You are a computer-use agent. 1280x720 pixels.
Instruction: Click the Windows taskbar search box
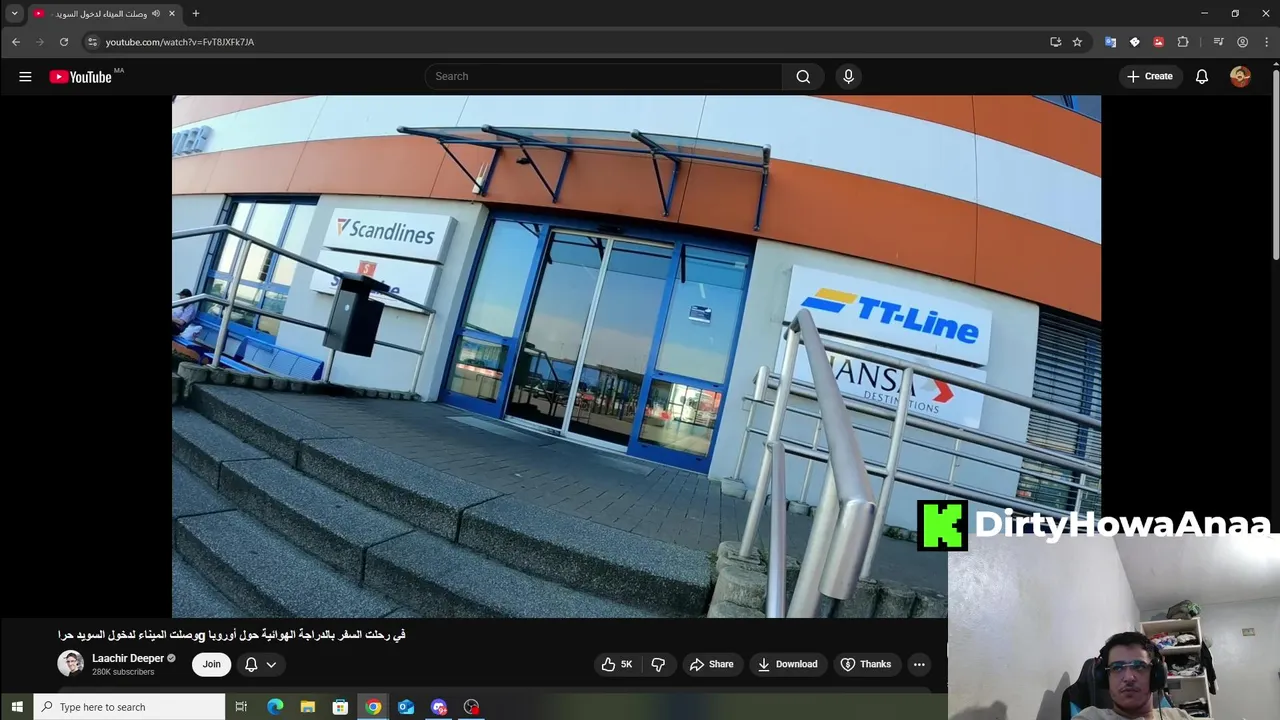point(129,707)
